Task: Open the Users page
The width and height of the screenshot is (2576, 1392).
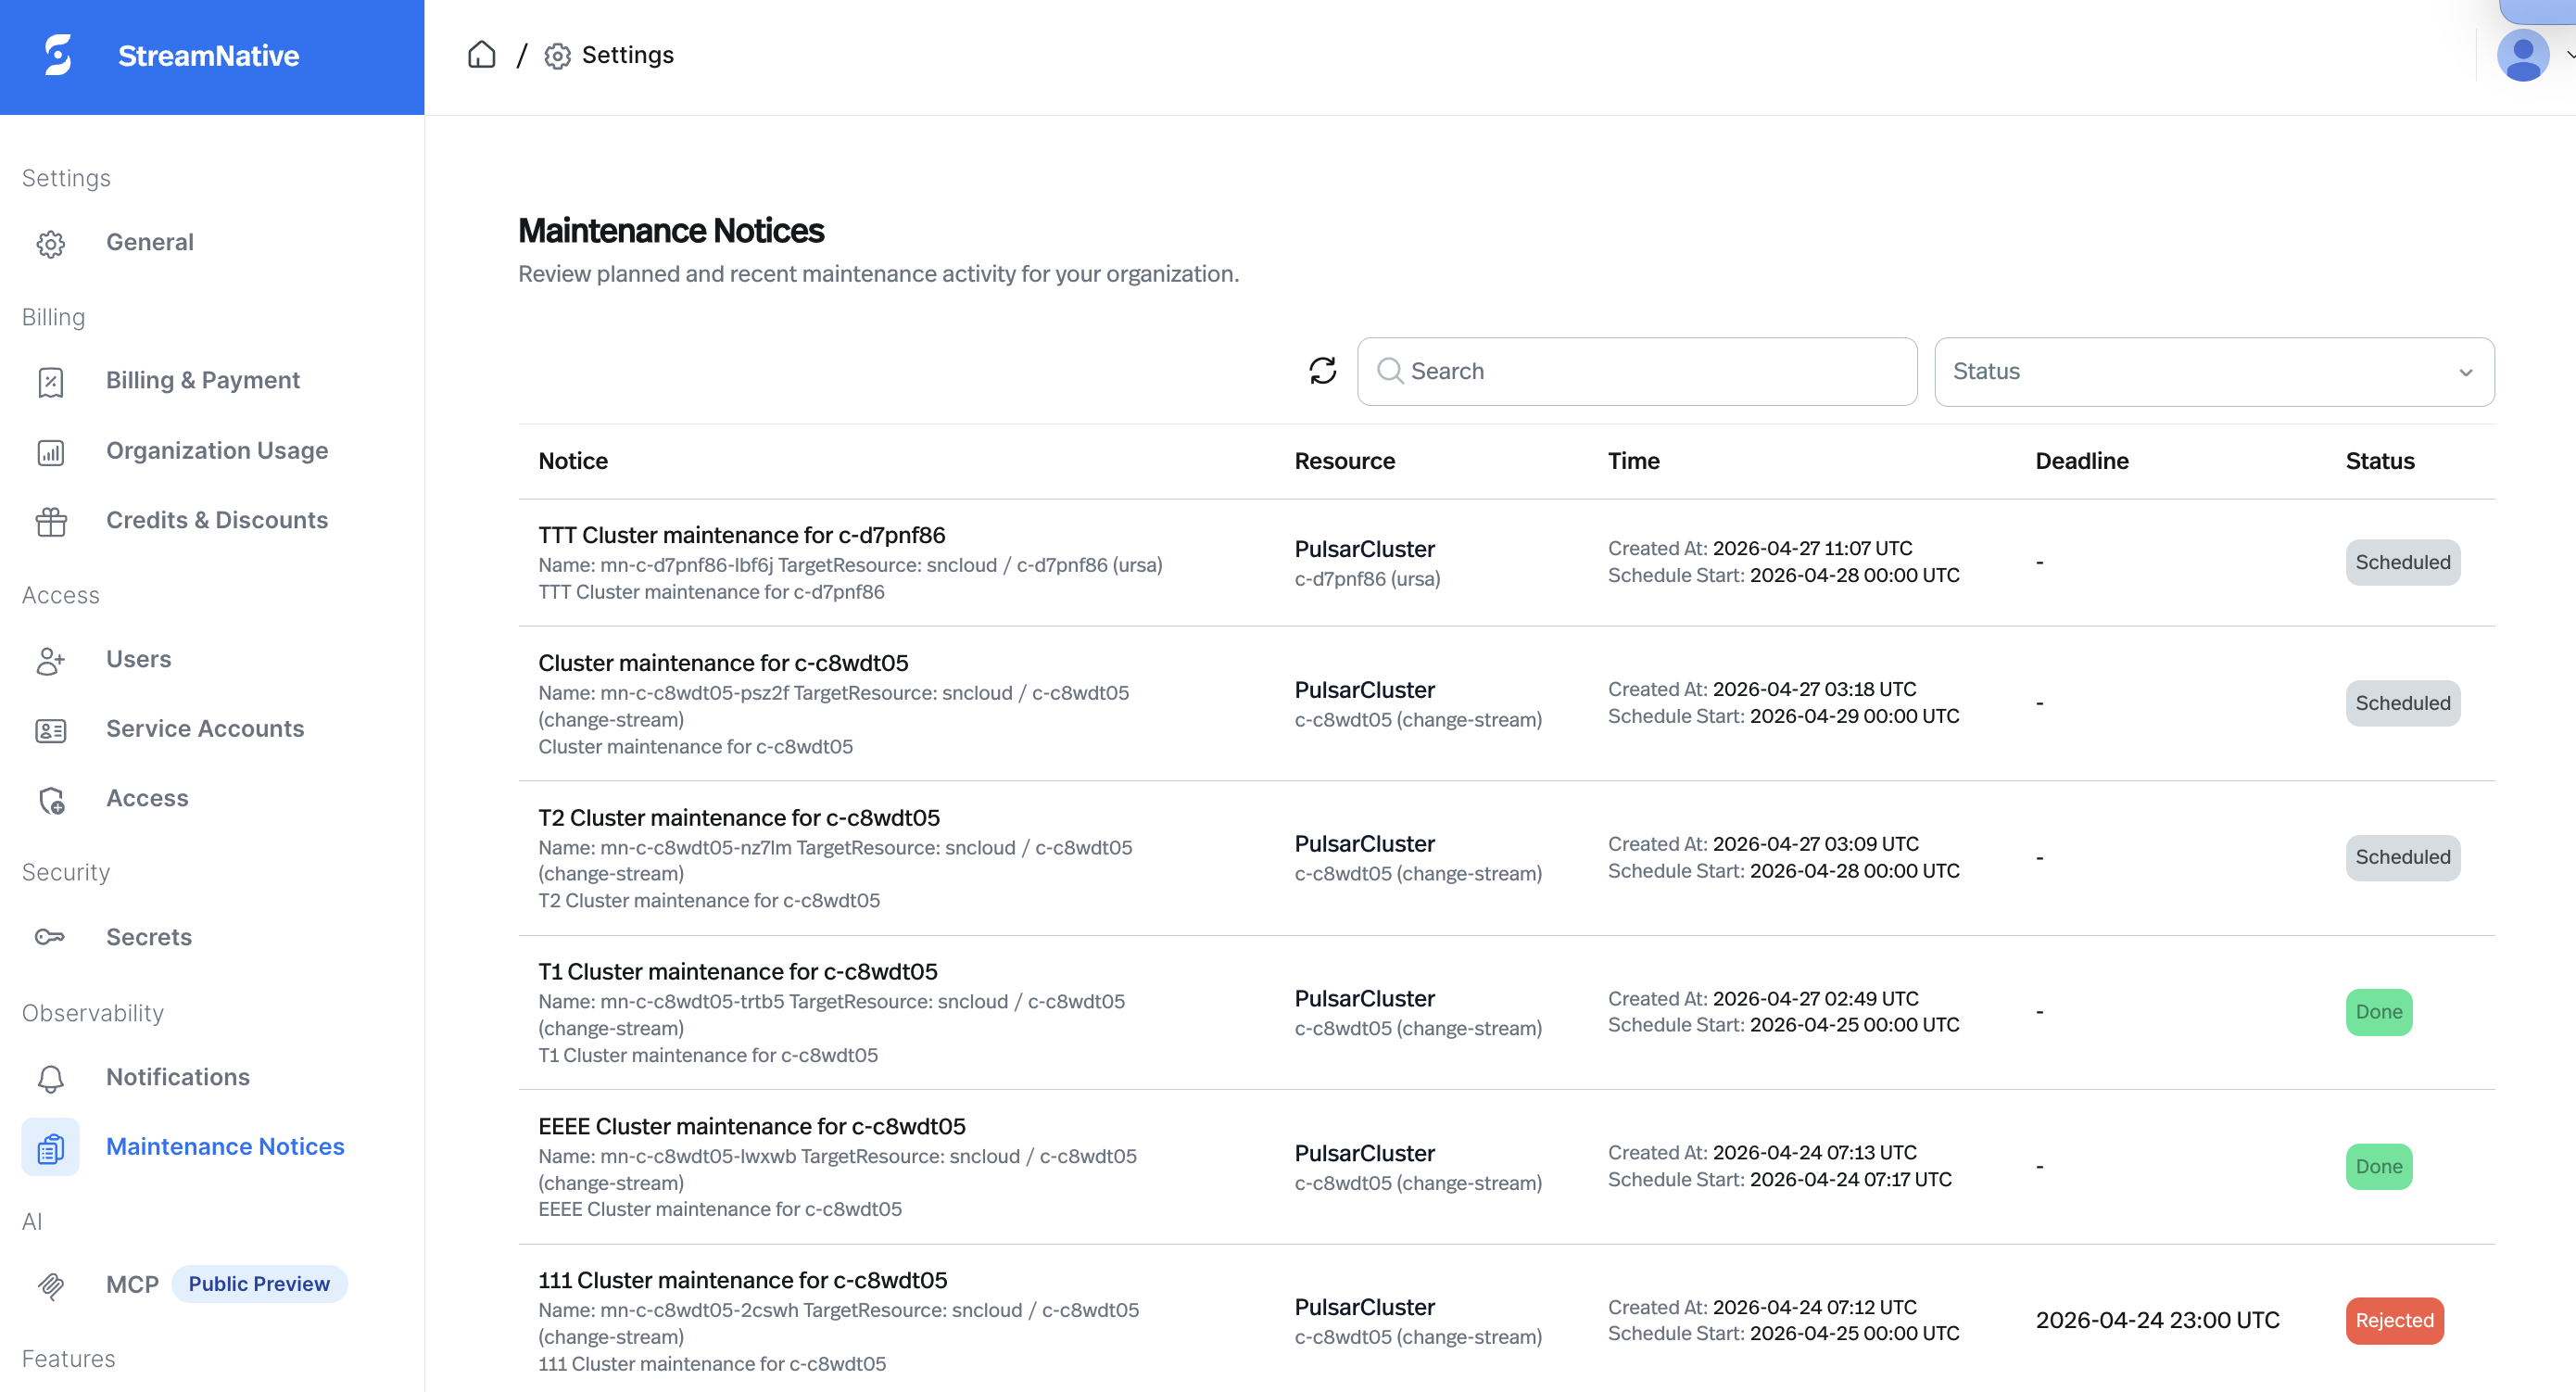Action: point(139,659)
